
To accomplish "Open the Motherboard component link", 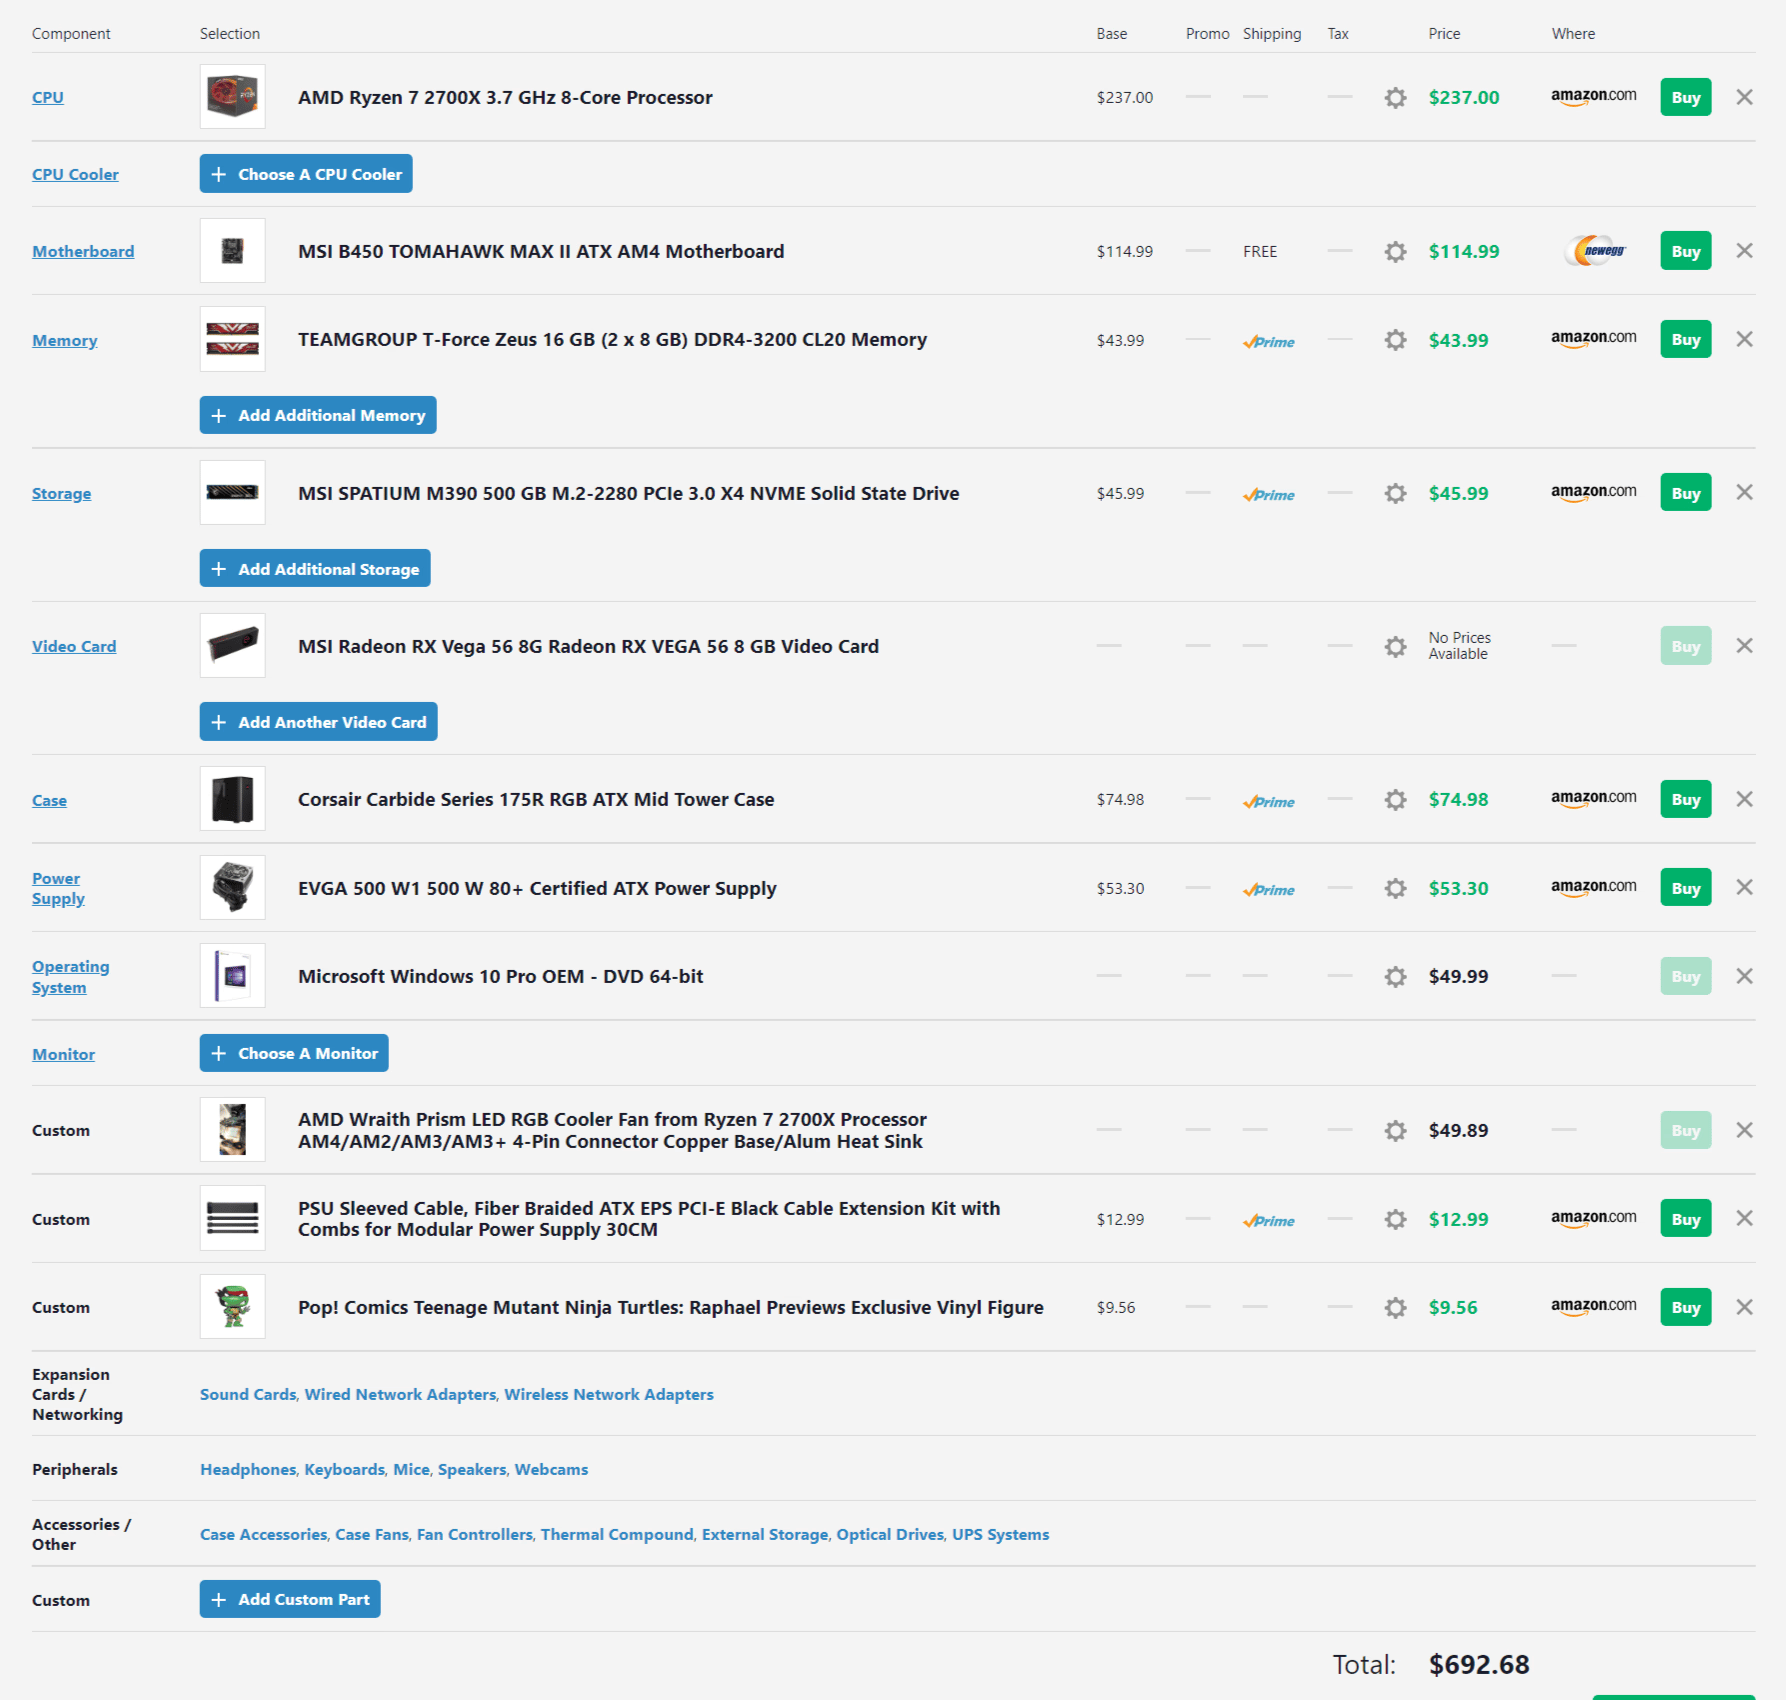I will [83, 252].
